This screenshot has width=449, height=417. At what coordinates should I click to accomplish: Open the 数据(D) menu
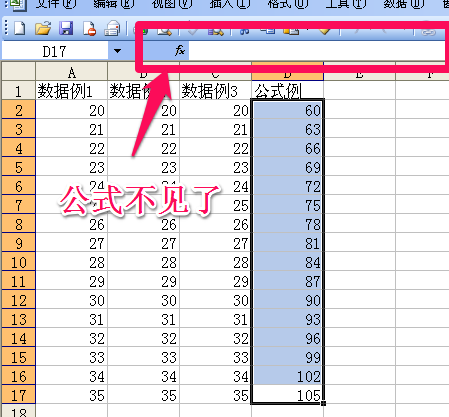click(x=403, y=3)
